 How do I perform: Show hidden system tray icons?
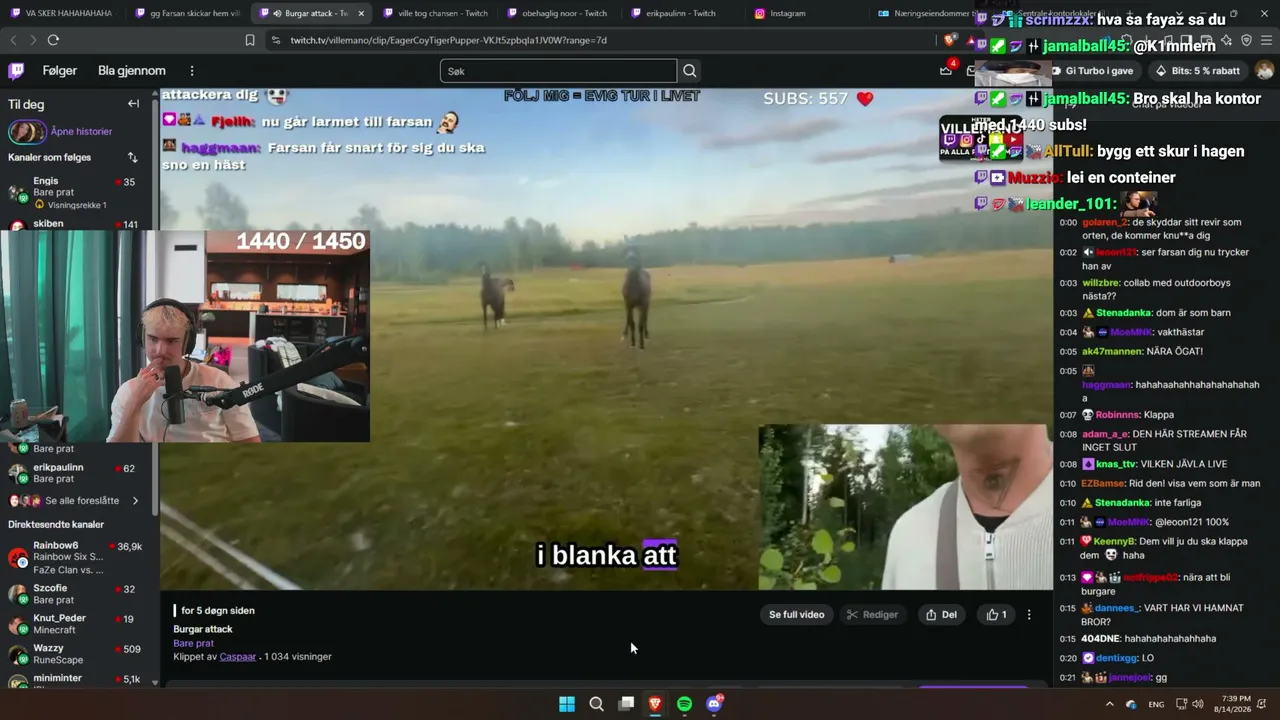[1109, 704]
